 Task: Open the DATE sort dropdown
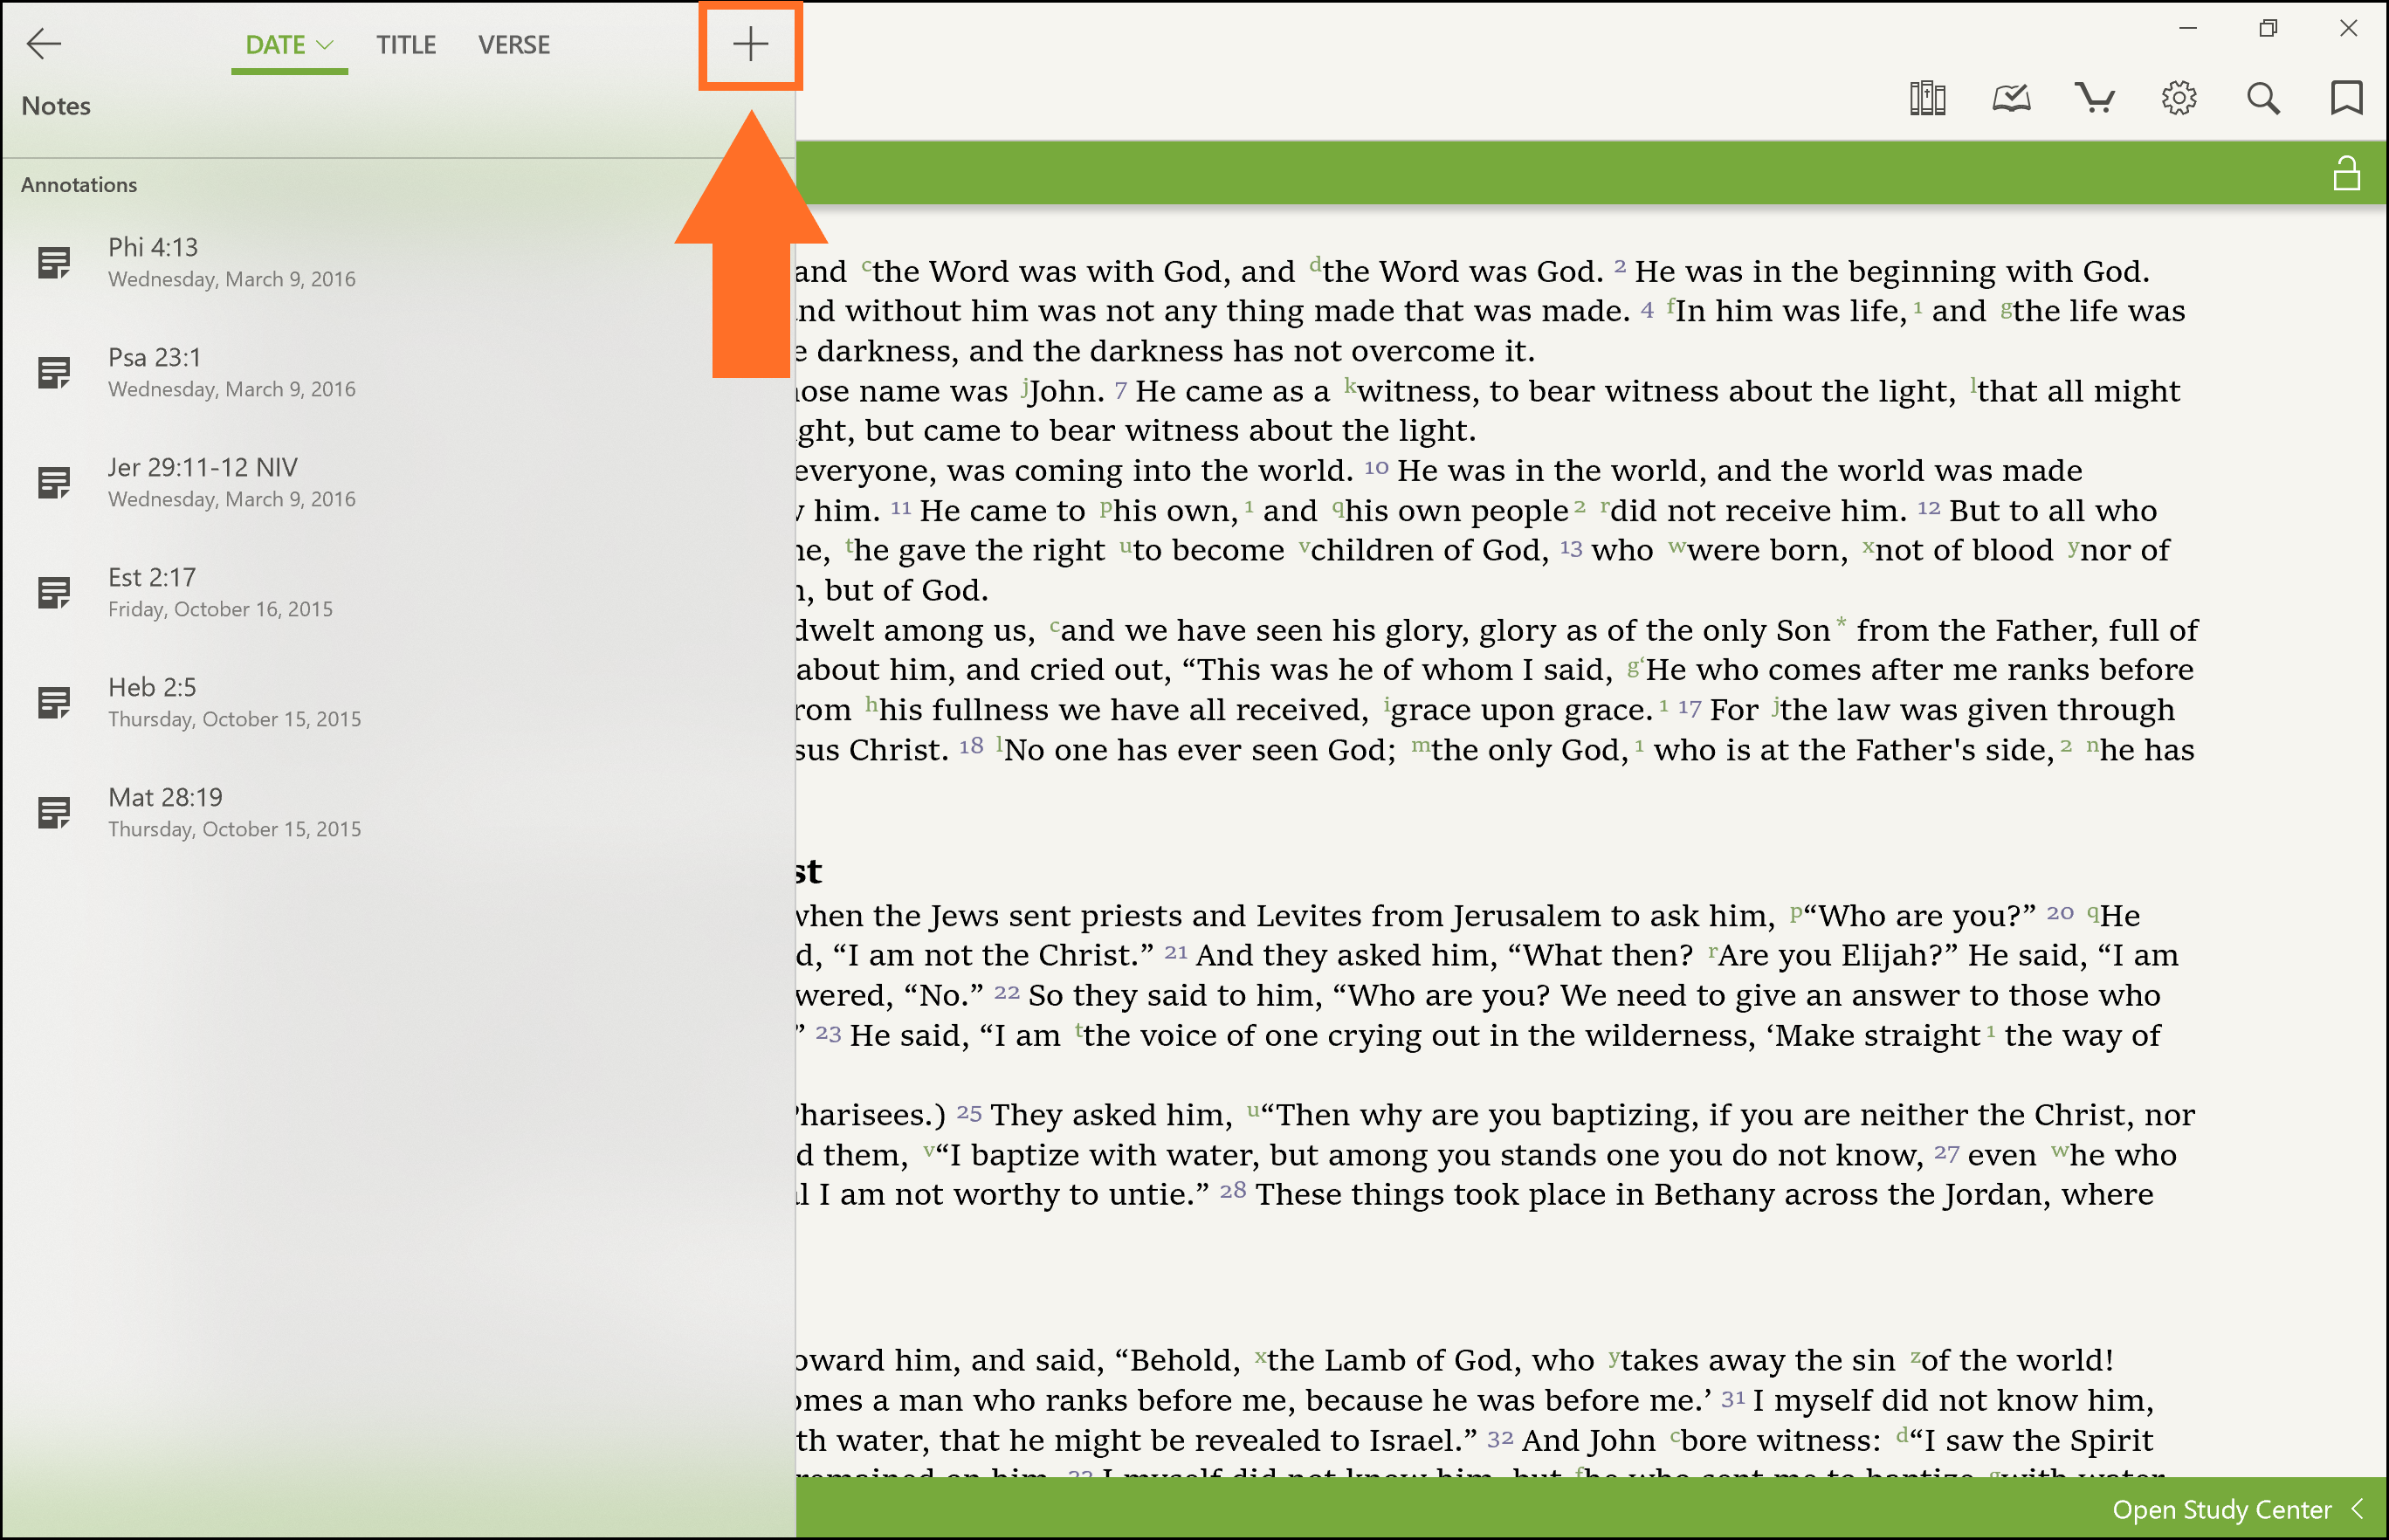(289, 45)
